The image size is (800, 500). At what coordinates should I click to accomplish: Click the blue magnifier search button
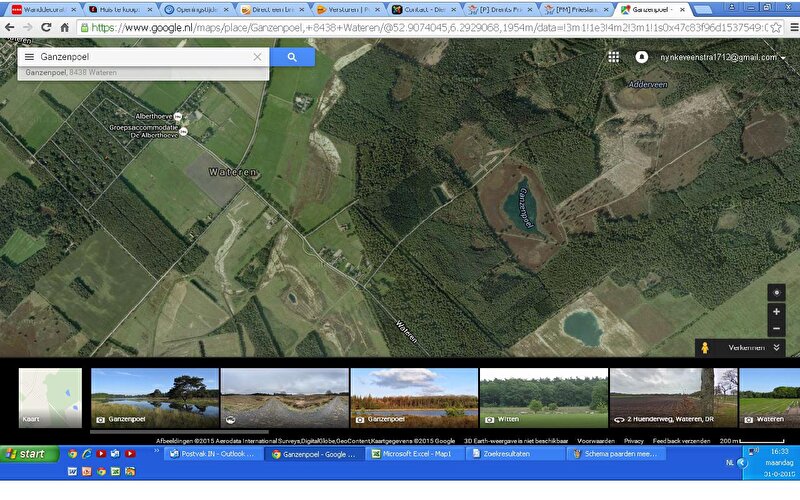pos(292,57)
